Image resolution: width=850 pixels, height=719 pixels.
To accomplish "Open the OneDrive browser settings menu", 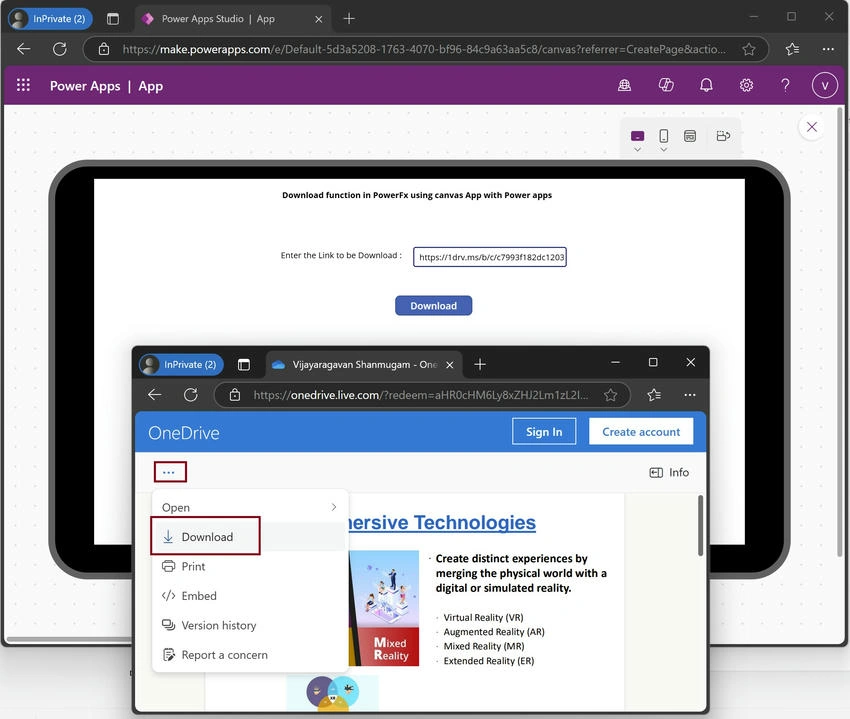I will (690, 395).
